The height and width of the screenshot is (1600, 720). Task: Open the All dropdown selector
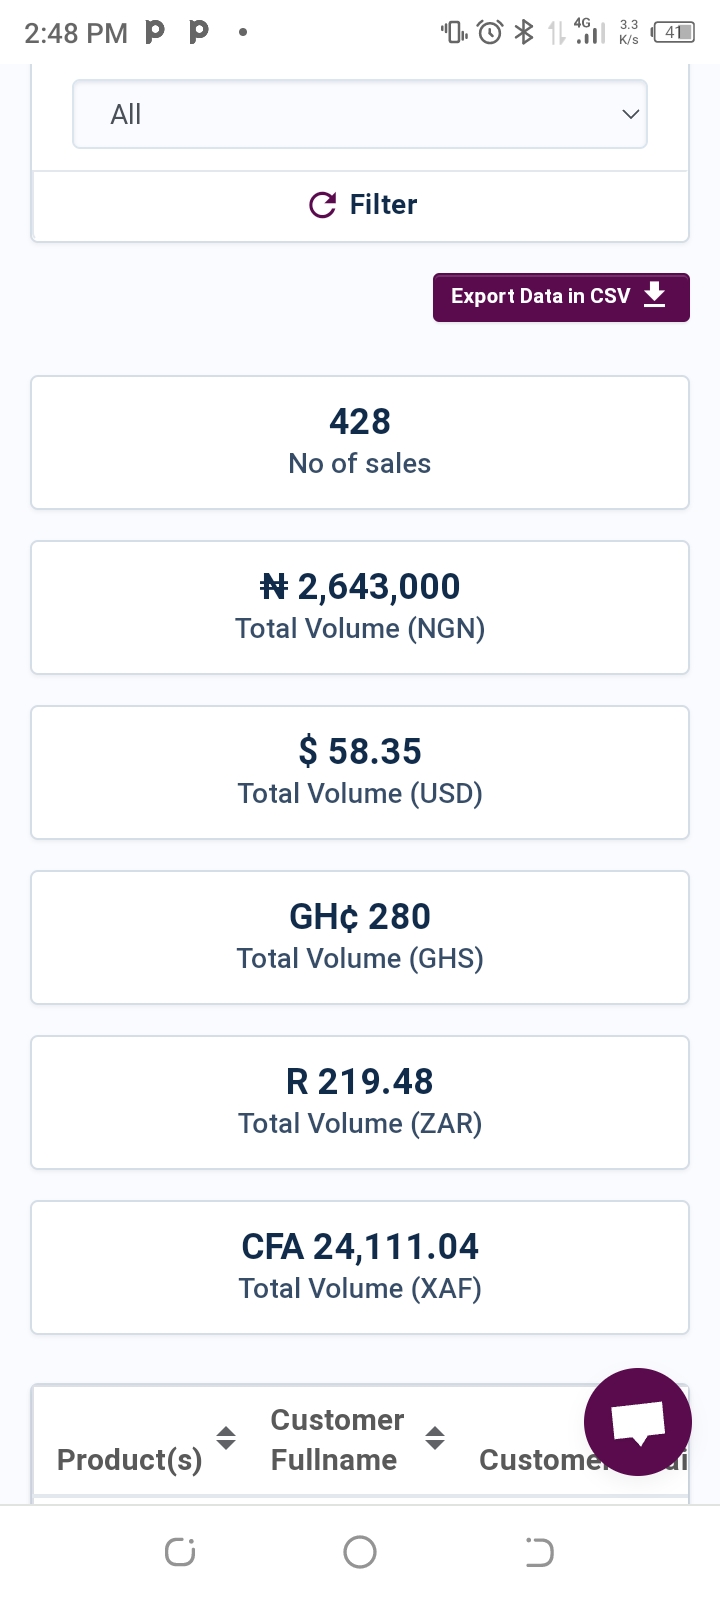tap(360, 114)
